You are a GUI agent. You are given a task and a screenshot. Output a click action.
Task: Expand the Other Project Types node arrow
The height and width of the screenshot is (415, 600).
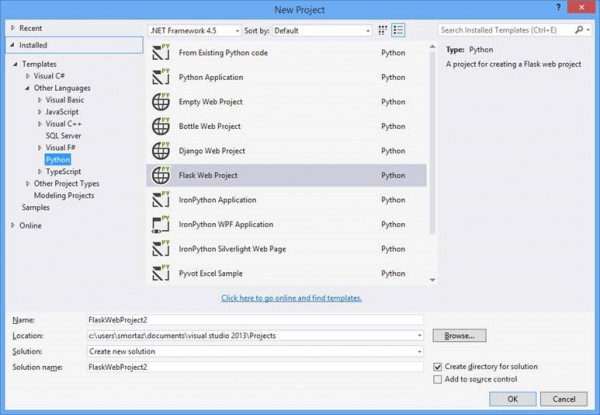click(x=28, y=184)
